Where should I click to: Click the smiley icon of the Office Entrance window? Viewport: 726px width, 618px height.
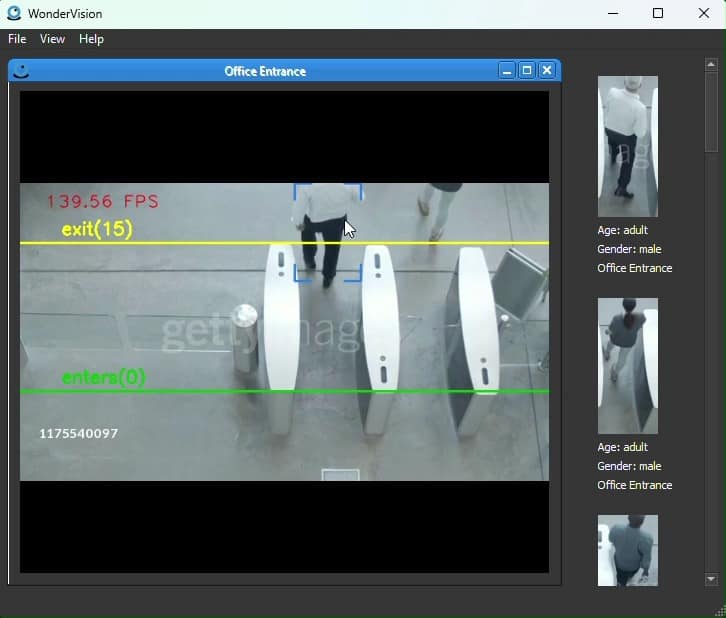click(21, 71)
